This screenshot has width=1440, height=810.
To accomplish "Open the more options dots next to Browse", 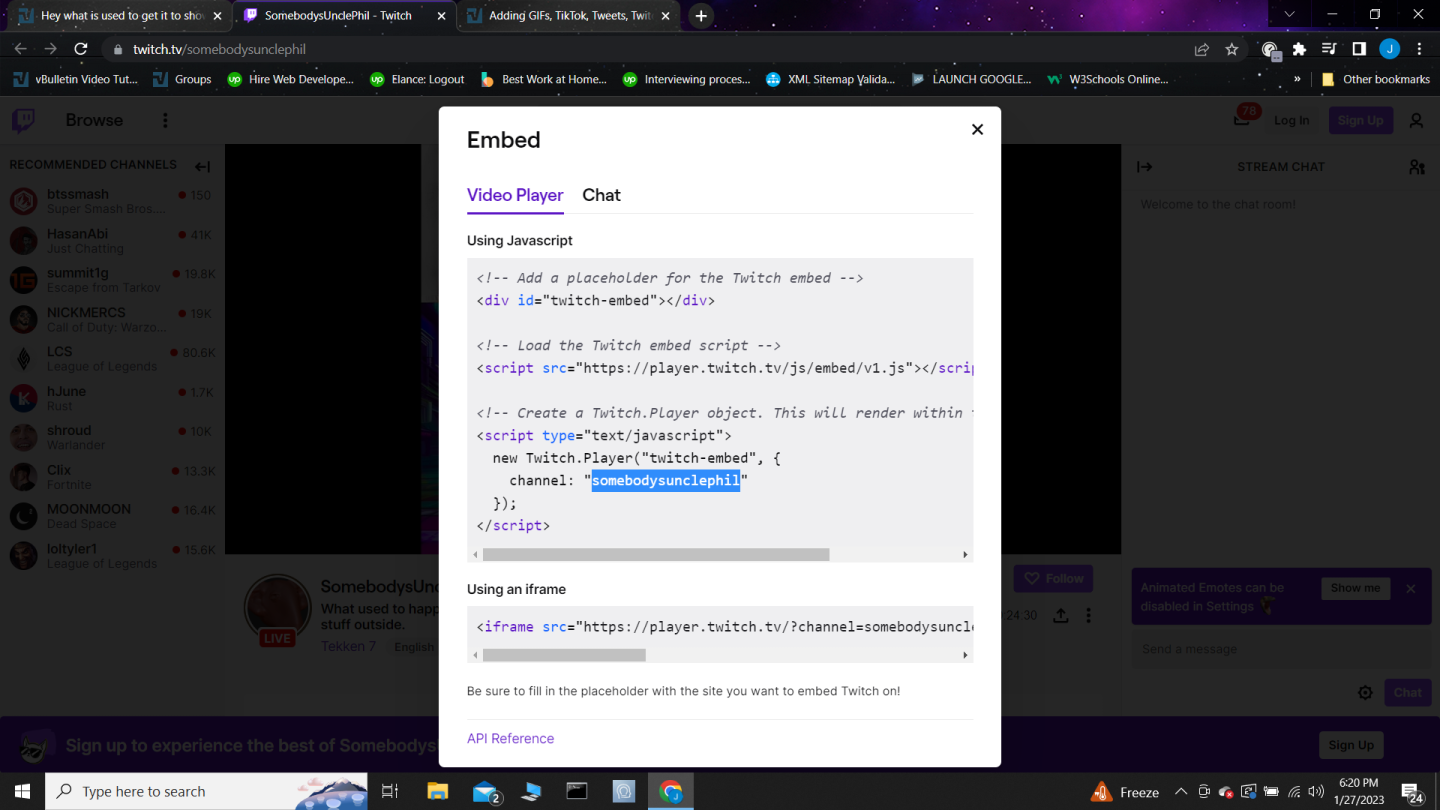I will 165,121.
